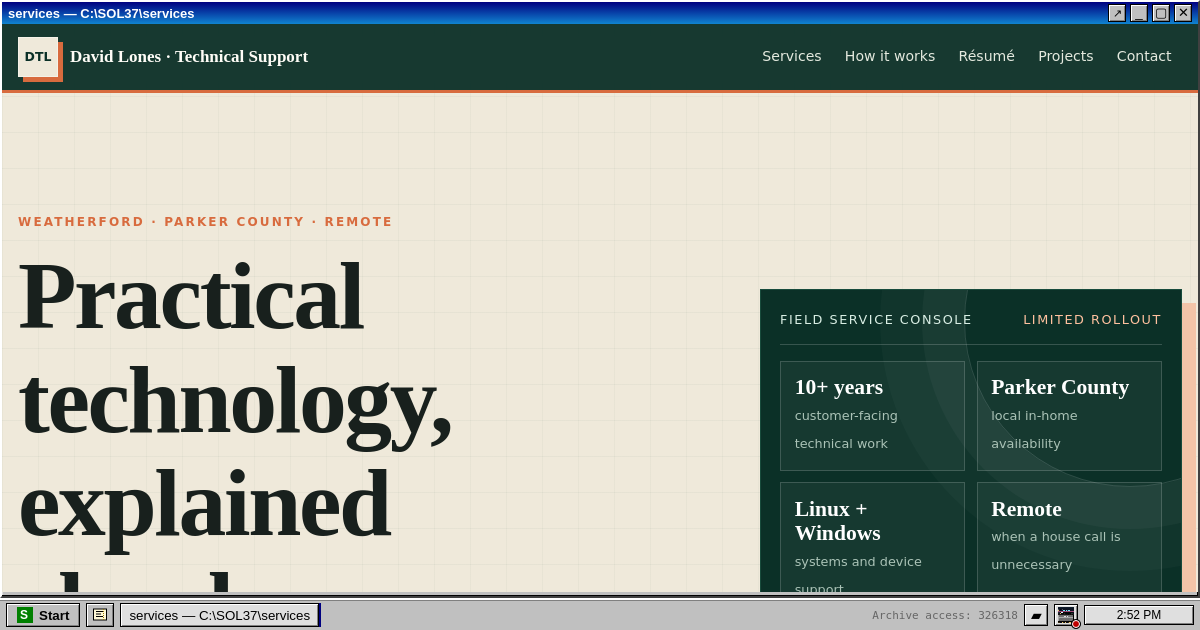Image resolution: width=1200 pixels, height=630 pixels.
Task: Minimize the services window
Action: click(1139, 13)
